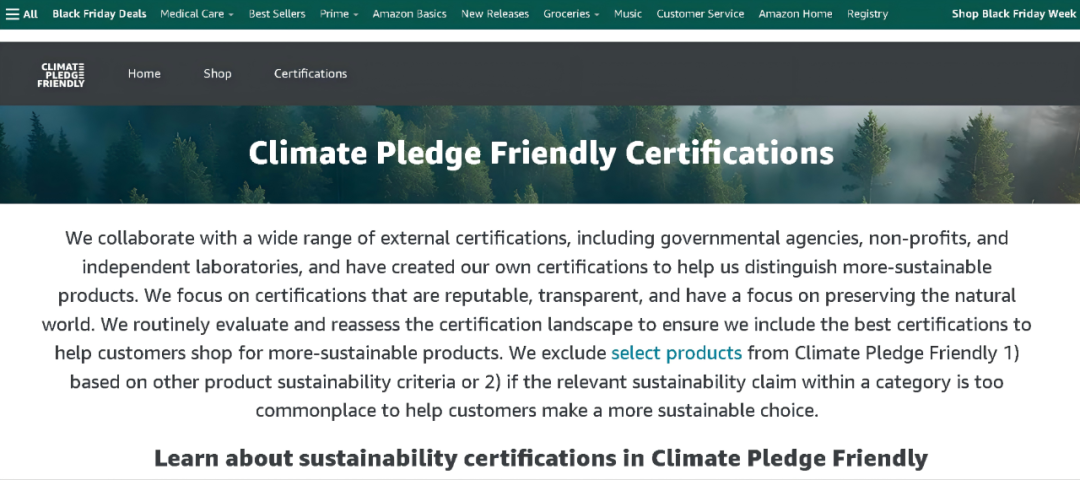Screen dimensions: 1080x480
Task: Switch to the Shop tab
Action: pyautogui.click(x=217, y=74)
